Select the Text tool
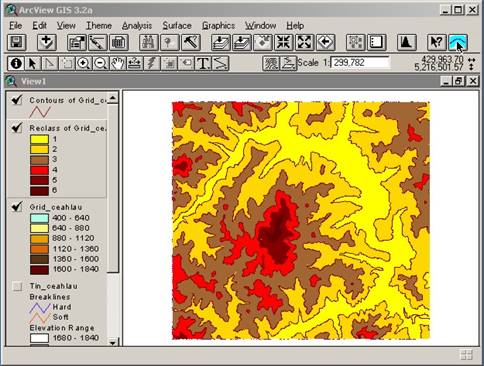 203,63
